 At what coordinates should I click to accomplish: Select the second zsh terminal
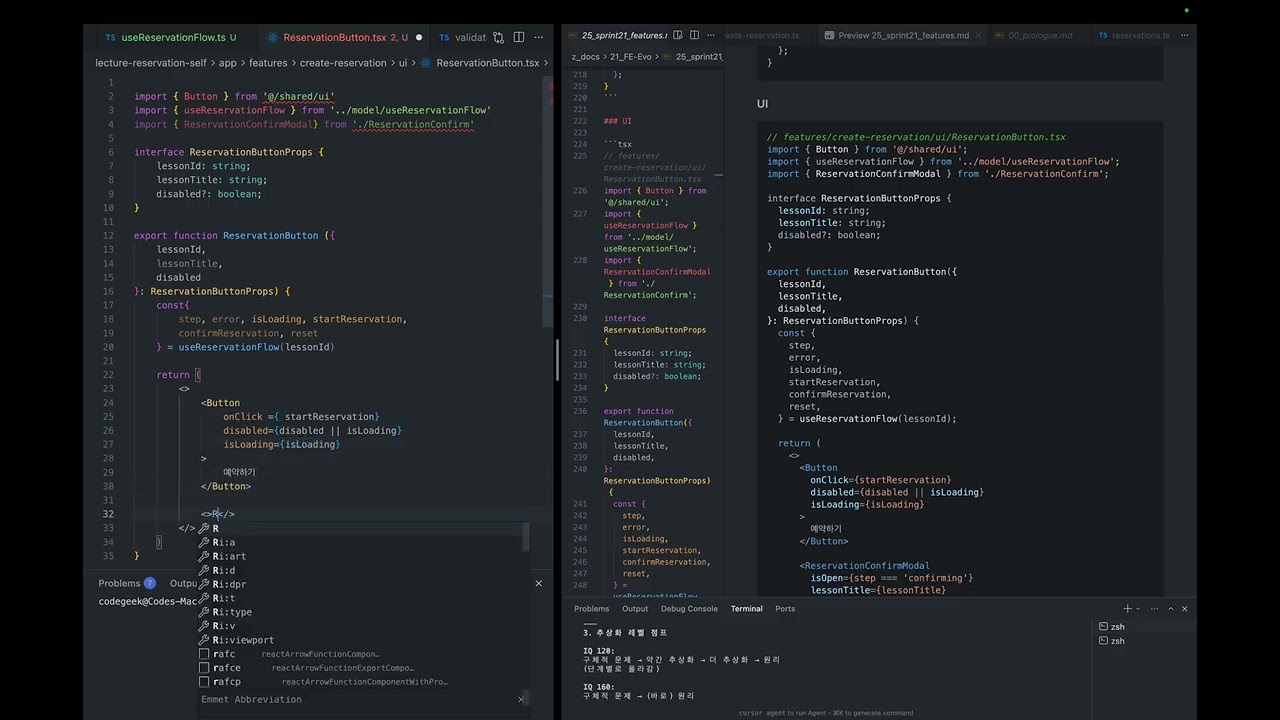coord(1144,641)
